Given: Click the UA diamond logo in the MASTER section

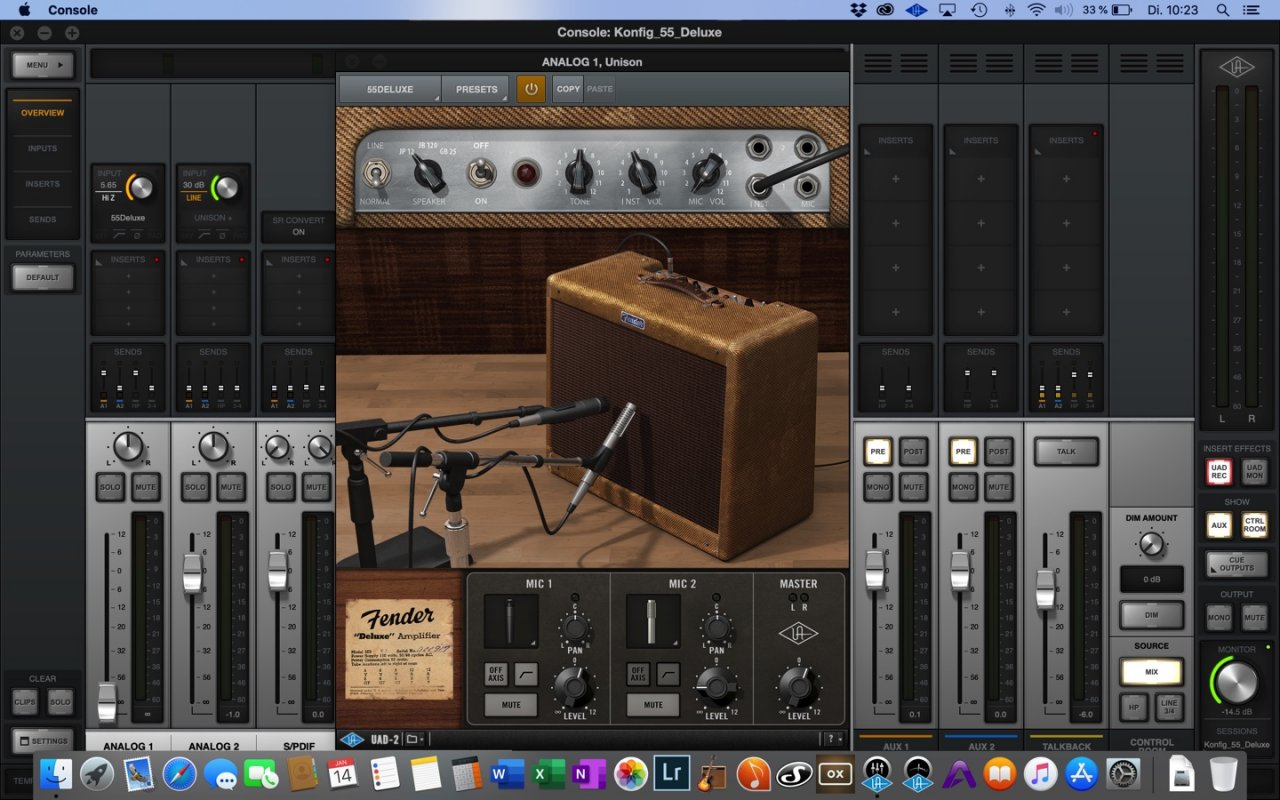Looking at the screenshot, I should pos(798,634).
